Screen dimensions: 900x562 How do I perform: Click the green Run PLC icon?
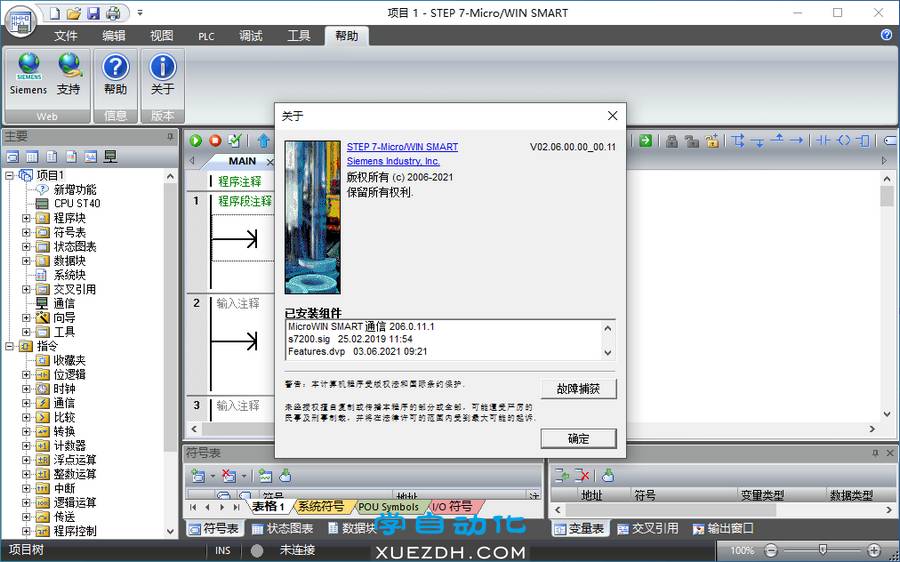pos(196,141)
